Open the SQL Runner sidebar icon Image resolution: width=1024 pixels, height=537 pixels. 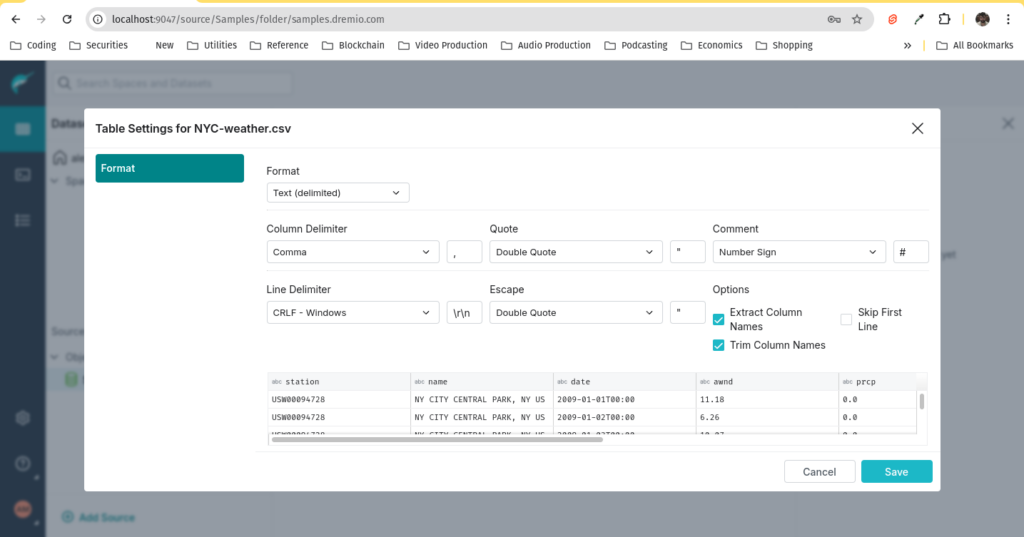[22, 174]
